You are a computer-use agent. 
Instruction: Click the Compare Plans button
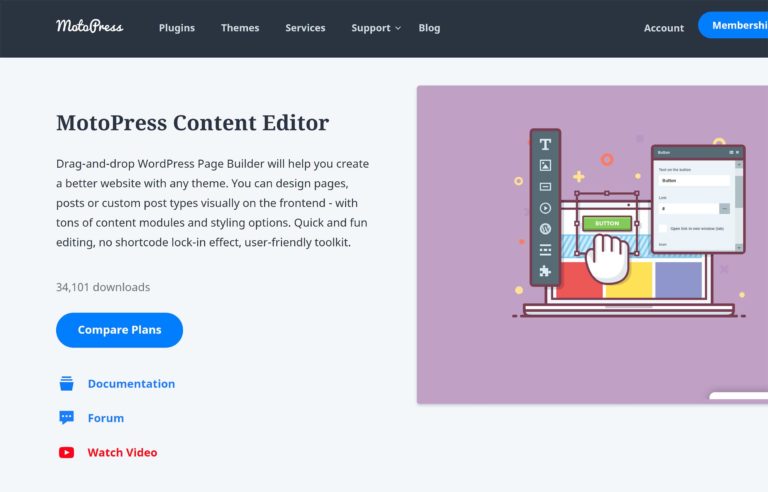point(120,330)
